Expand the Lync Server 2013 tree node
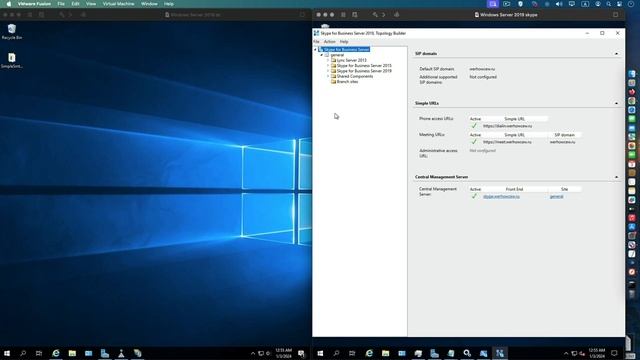Viewport: 640px width, 360px height. [x=328, y=60]
